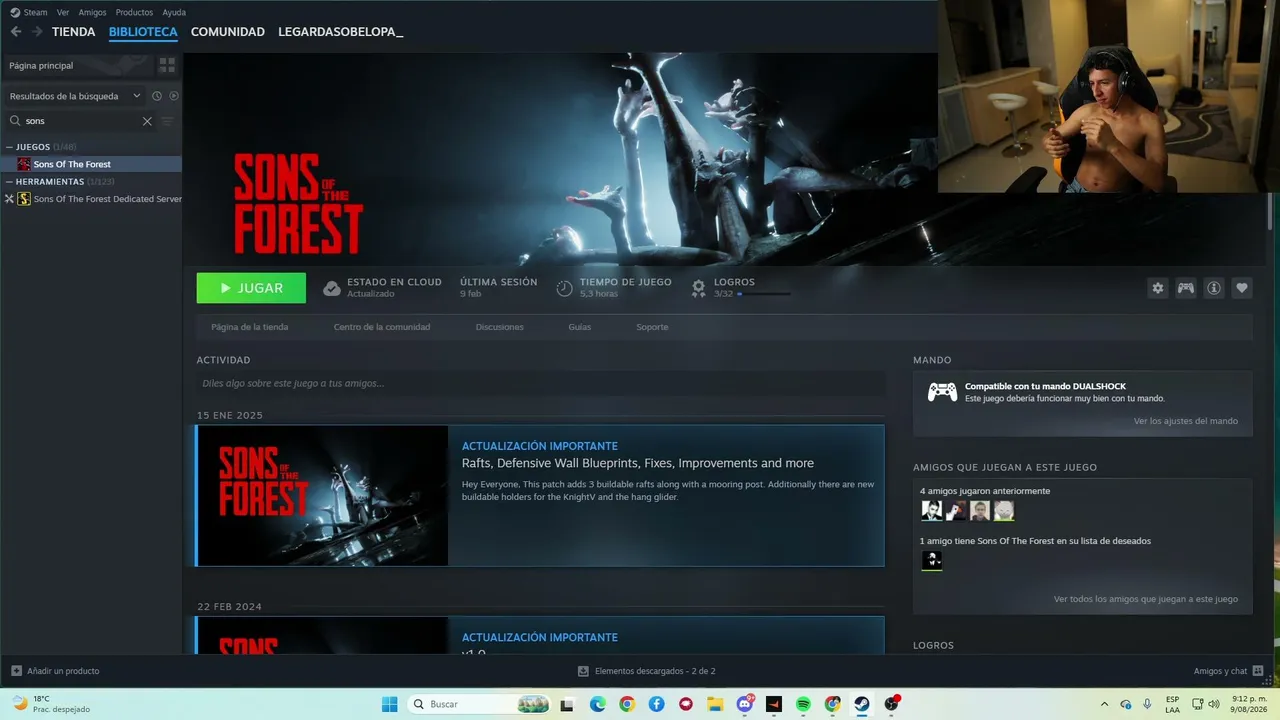
Task: Click the add product plus icon
Action: (16, 671)
